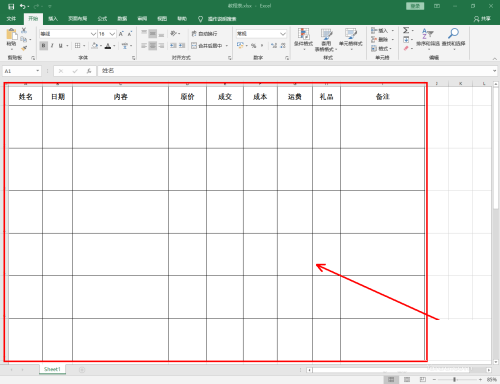Select the Sheet1 worksheet tab
The width and height of the screenshot is (500, 384).
(x=52, y=369)
